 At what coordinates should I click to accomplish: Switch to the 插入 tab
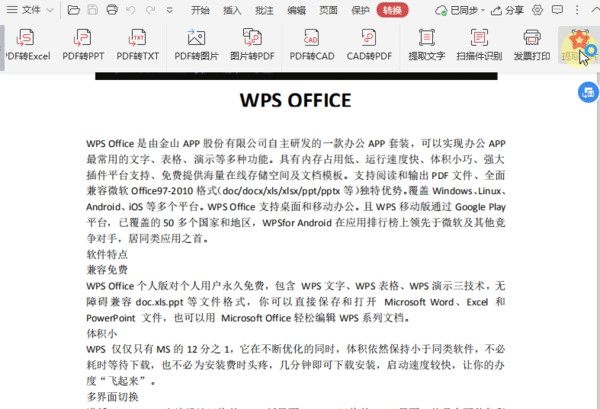click(x=232, y=10)
